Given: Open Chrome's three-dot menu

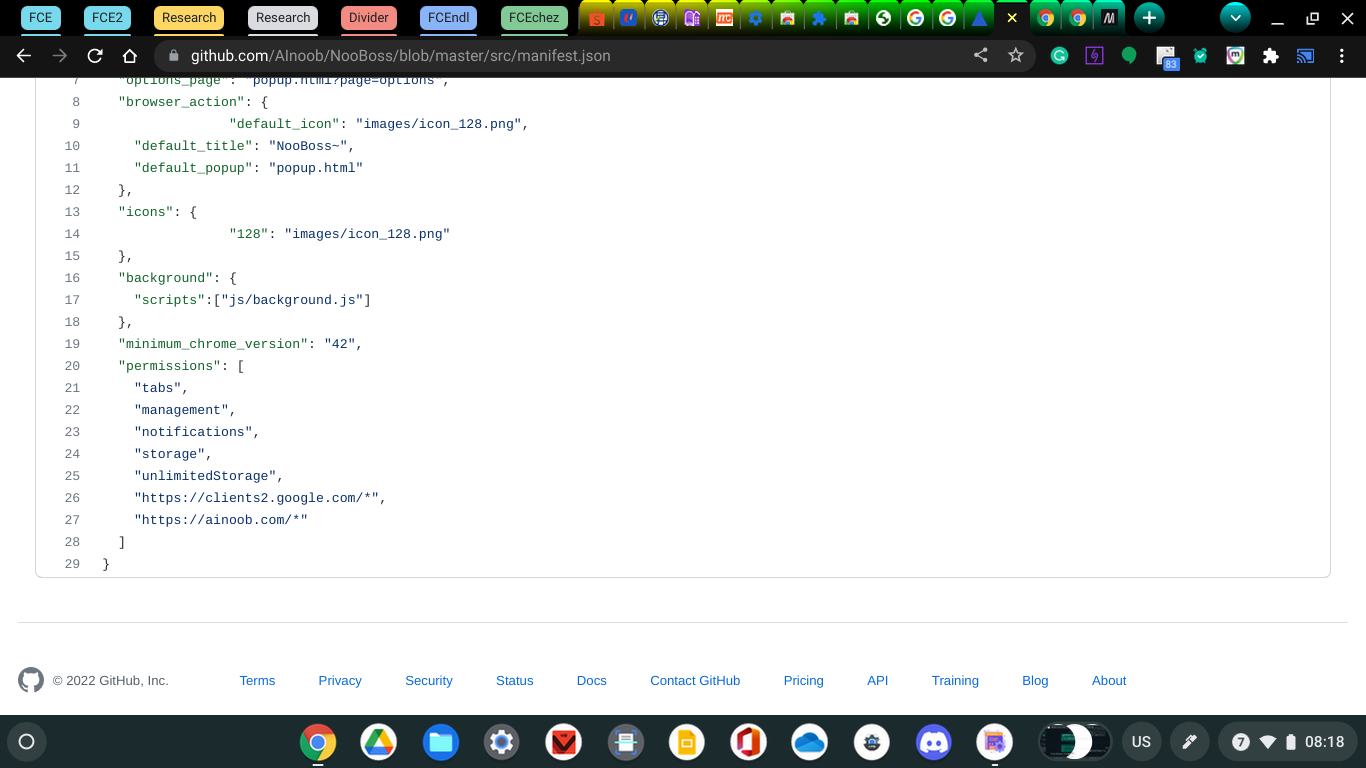Looking at the screenshot, I should tap(1343, 57).
